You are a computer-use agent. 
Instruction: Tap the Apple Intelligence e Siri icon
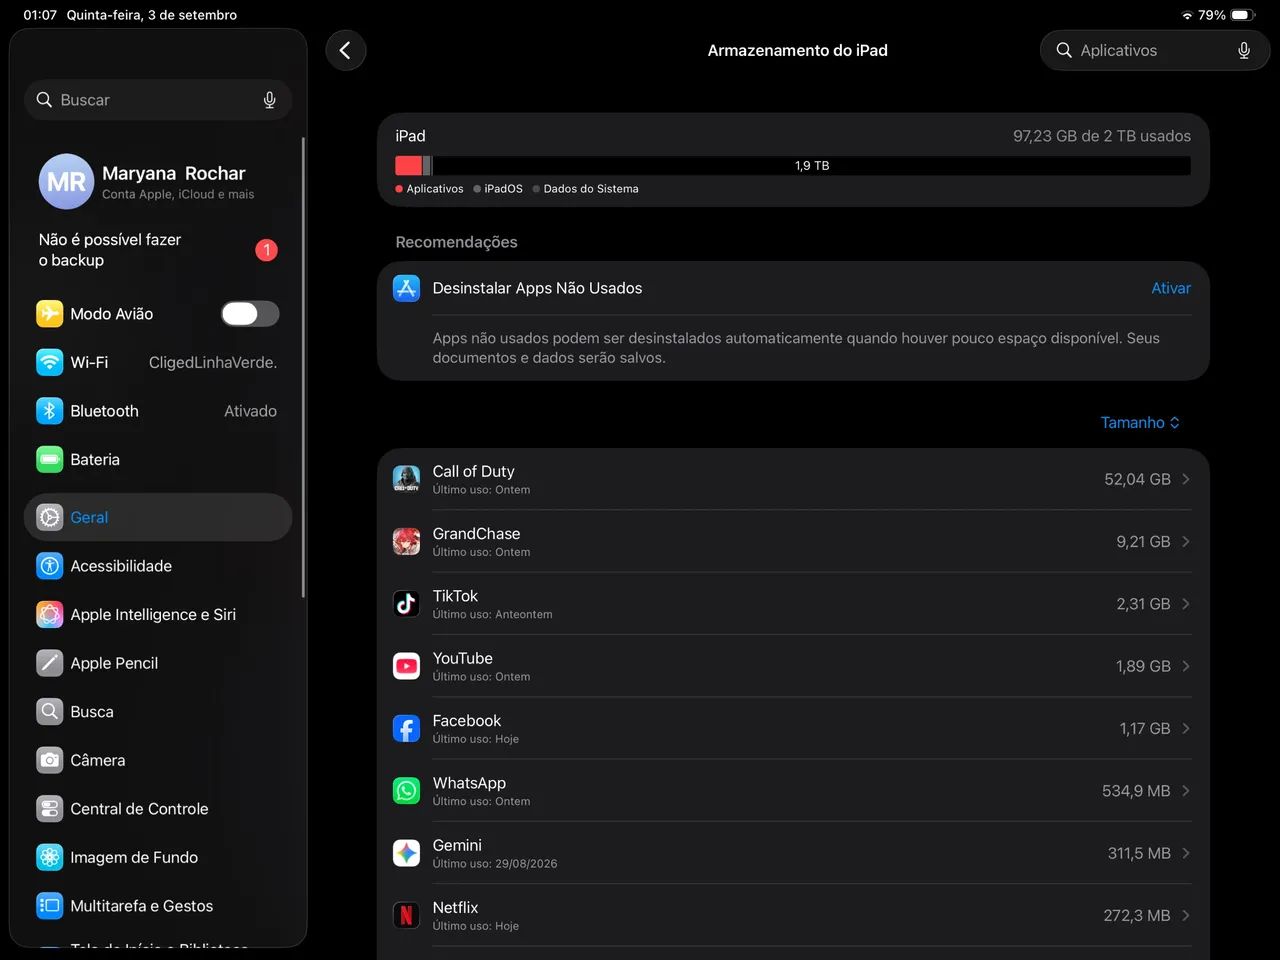49,614
